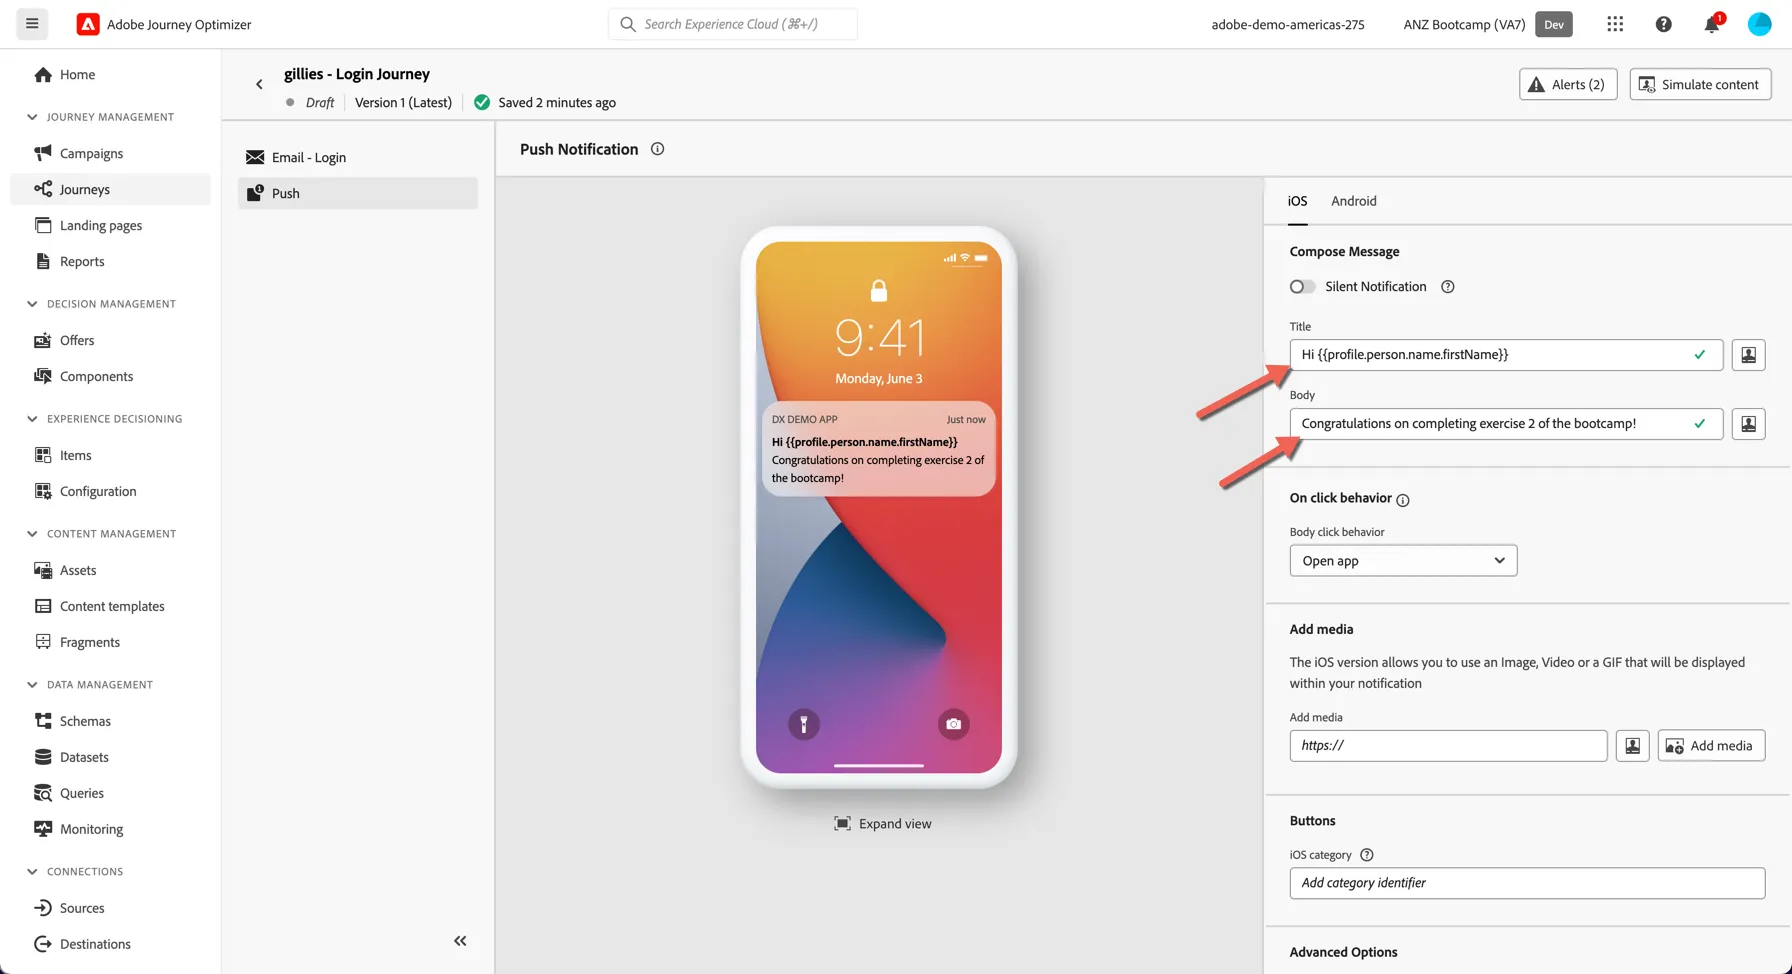Open the Body click behavior dropdown
The image size is (1792, 974).
1403,561
